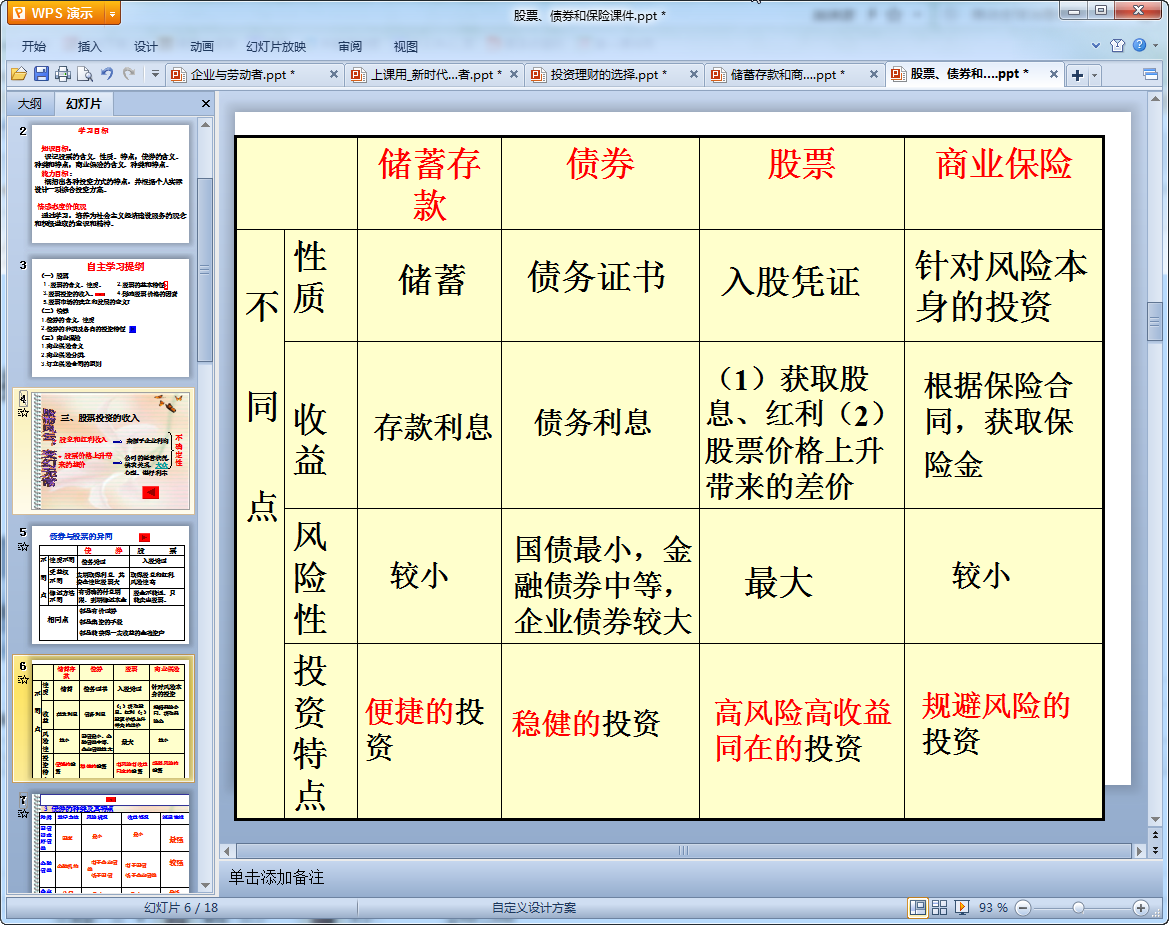Viewport: 1169px width, 925px height.
Task: Click the new document tab plus button
Action: pos(1077,75)
